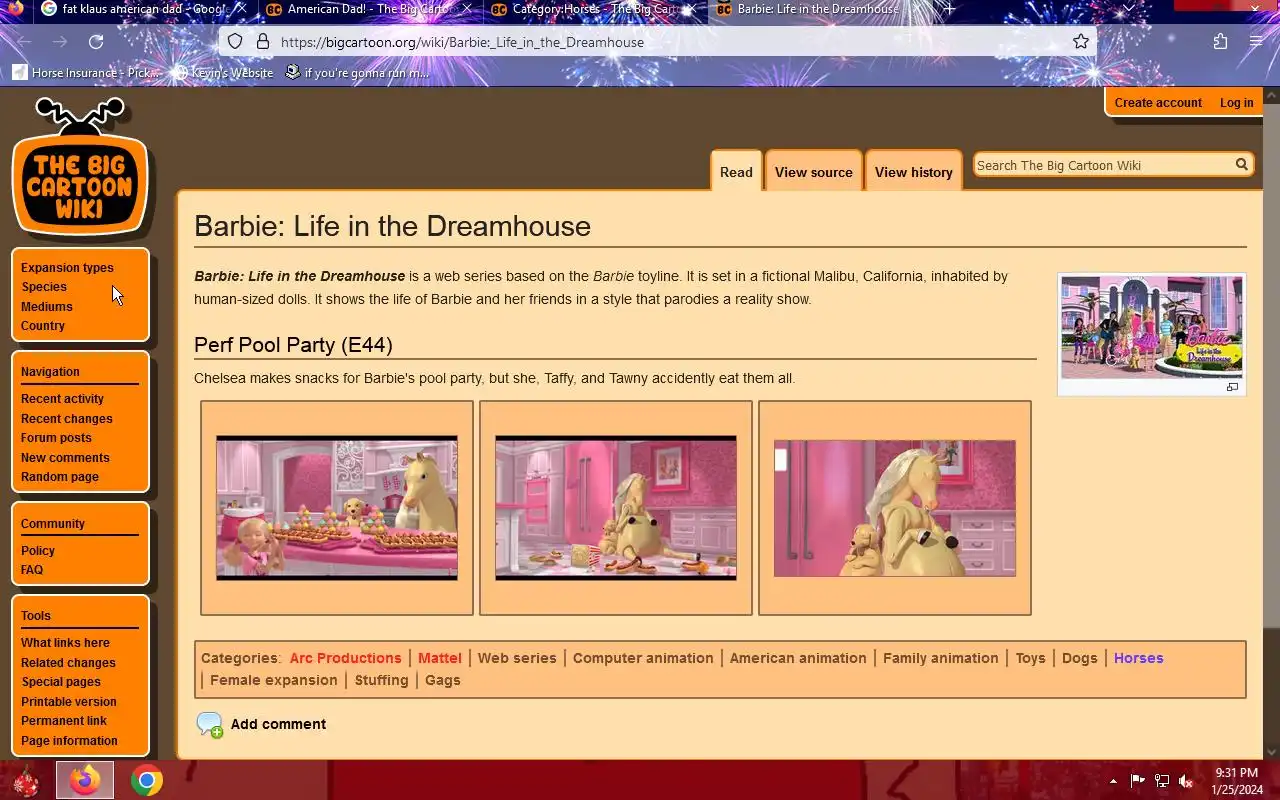Select the Read tab

pyautogui.click(x=736, y=172)
